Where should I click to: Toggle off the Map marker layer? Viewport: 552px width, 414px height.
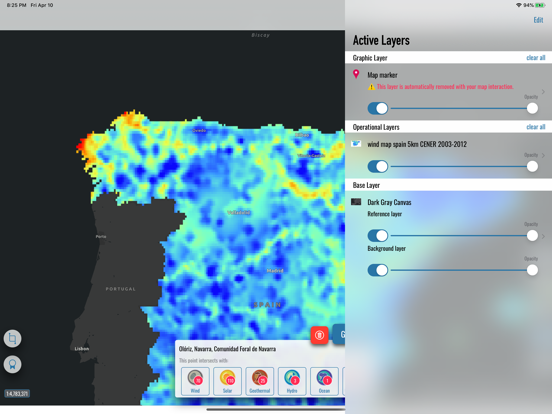(378, 108)
